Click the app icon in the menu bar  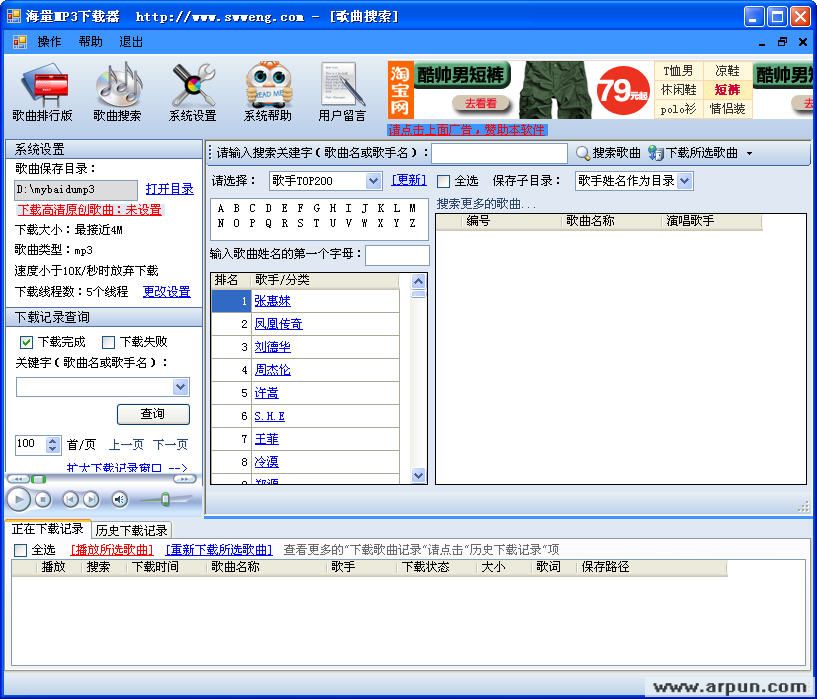[20, 42]
